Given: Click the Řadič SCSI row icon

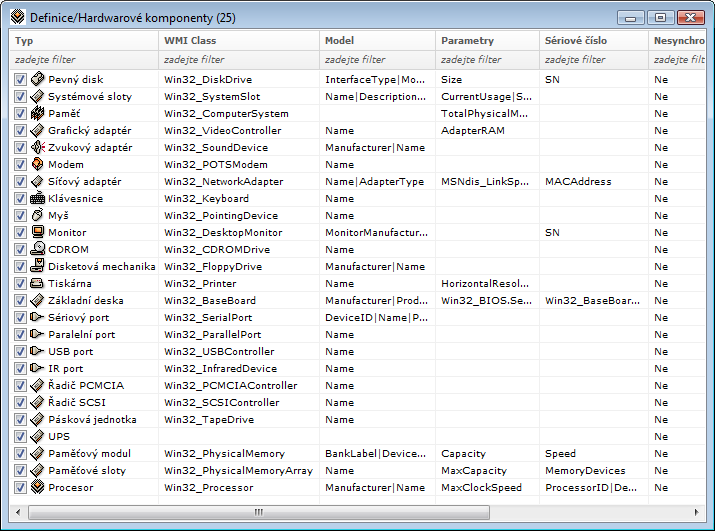Looking at the screenshot, I should click(37, 402).
